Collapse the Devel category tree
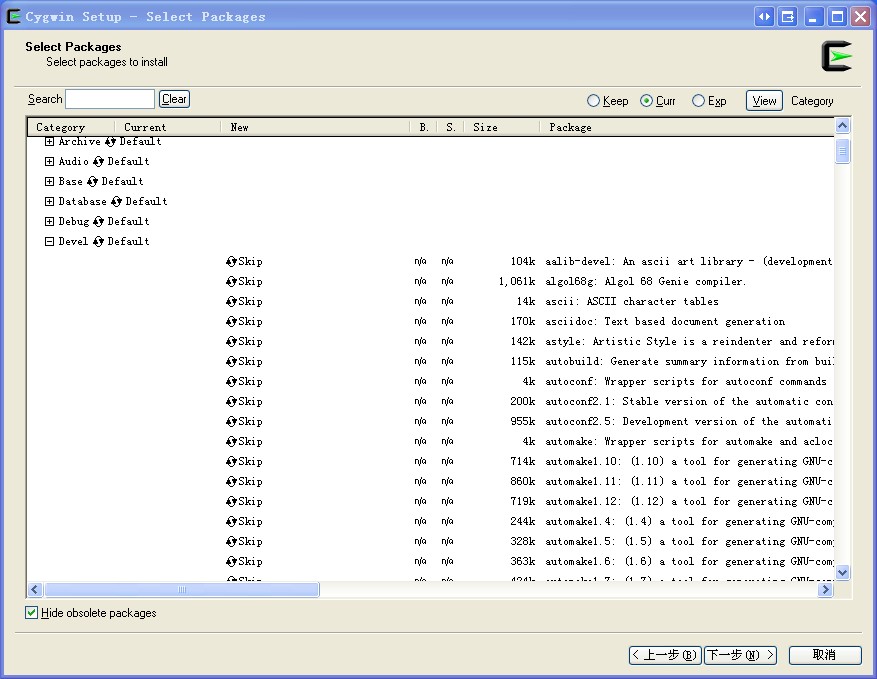877x679 pixels. (49, 241)
